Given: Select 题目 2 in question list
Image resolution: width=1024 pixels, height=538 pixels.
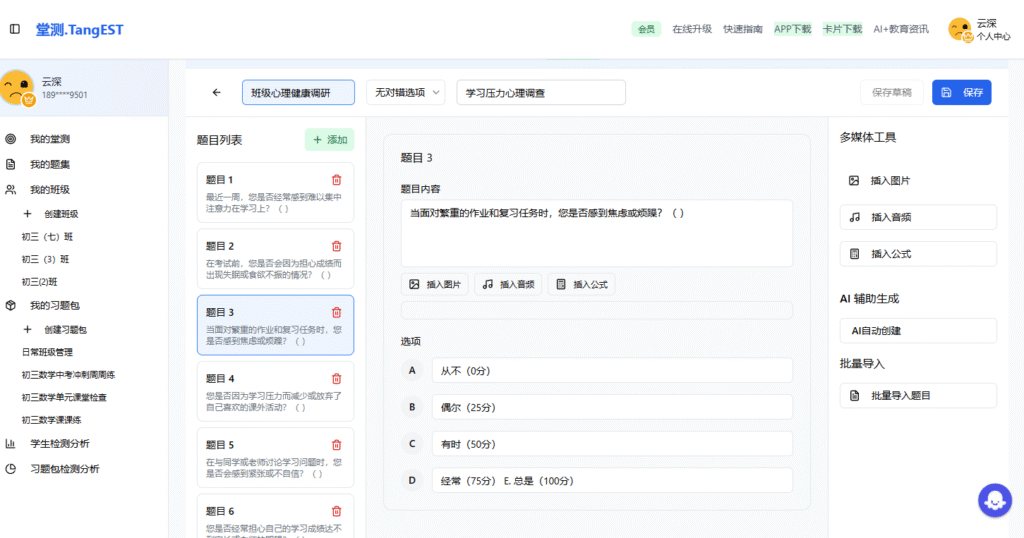Looking at the screenshot, I should coord(275,259).
